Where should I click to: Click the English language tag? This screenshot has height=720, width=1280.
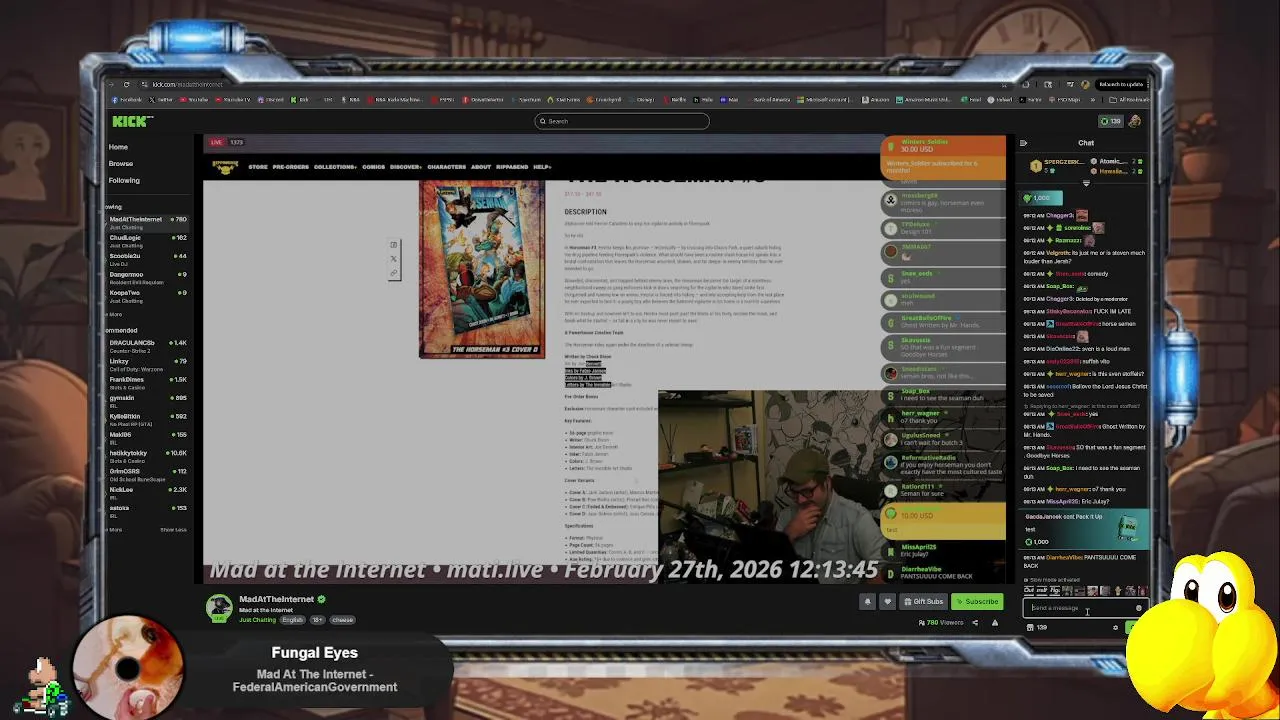(292, 620)
